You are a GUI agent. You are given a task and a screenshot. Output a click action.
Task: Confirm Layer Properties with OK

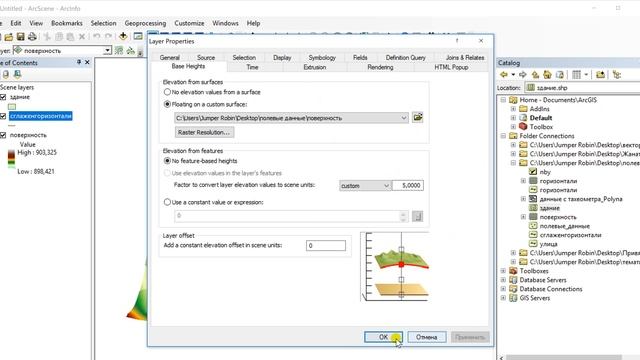383,337
